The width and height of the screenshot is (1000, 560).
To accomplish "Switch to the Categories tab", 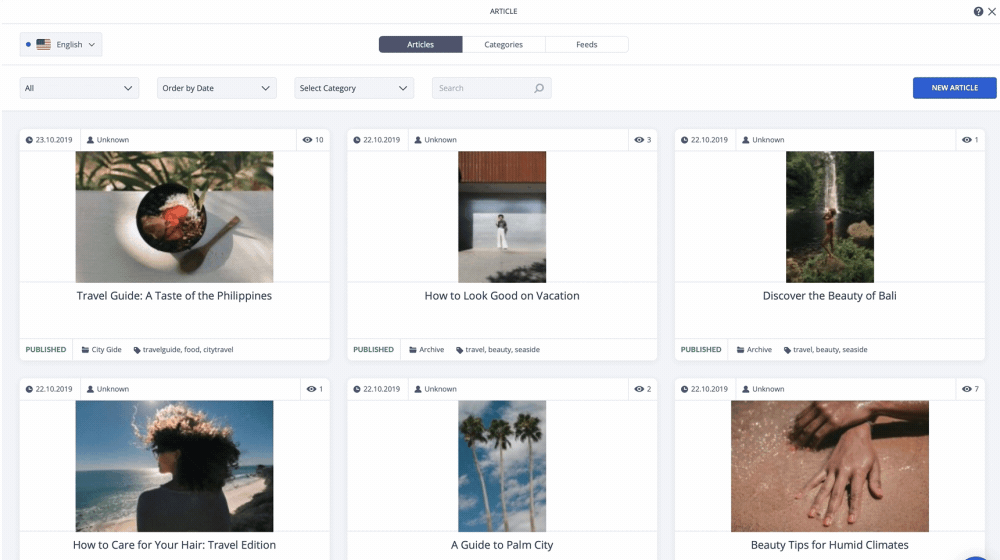I will [503, 44].
